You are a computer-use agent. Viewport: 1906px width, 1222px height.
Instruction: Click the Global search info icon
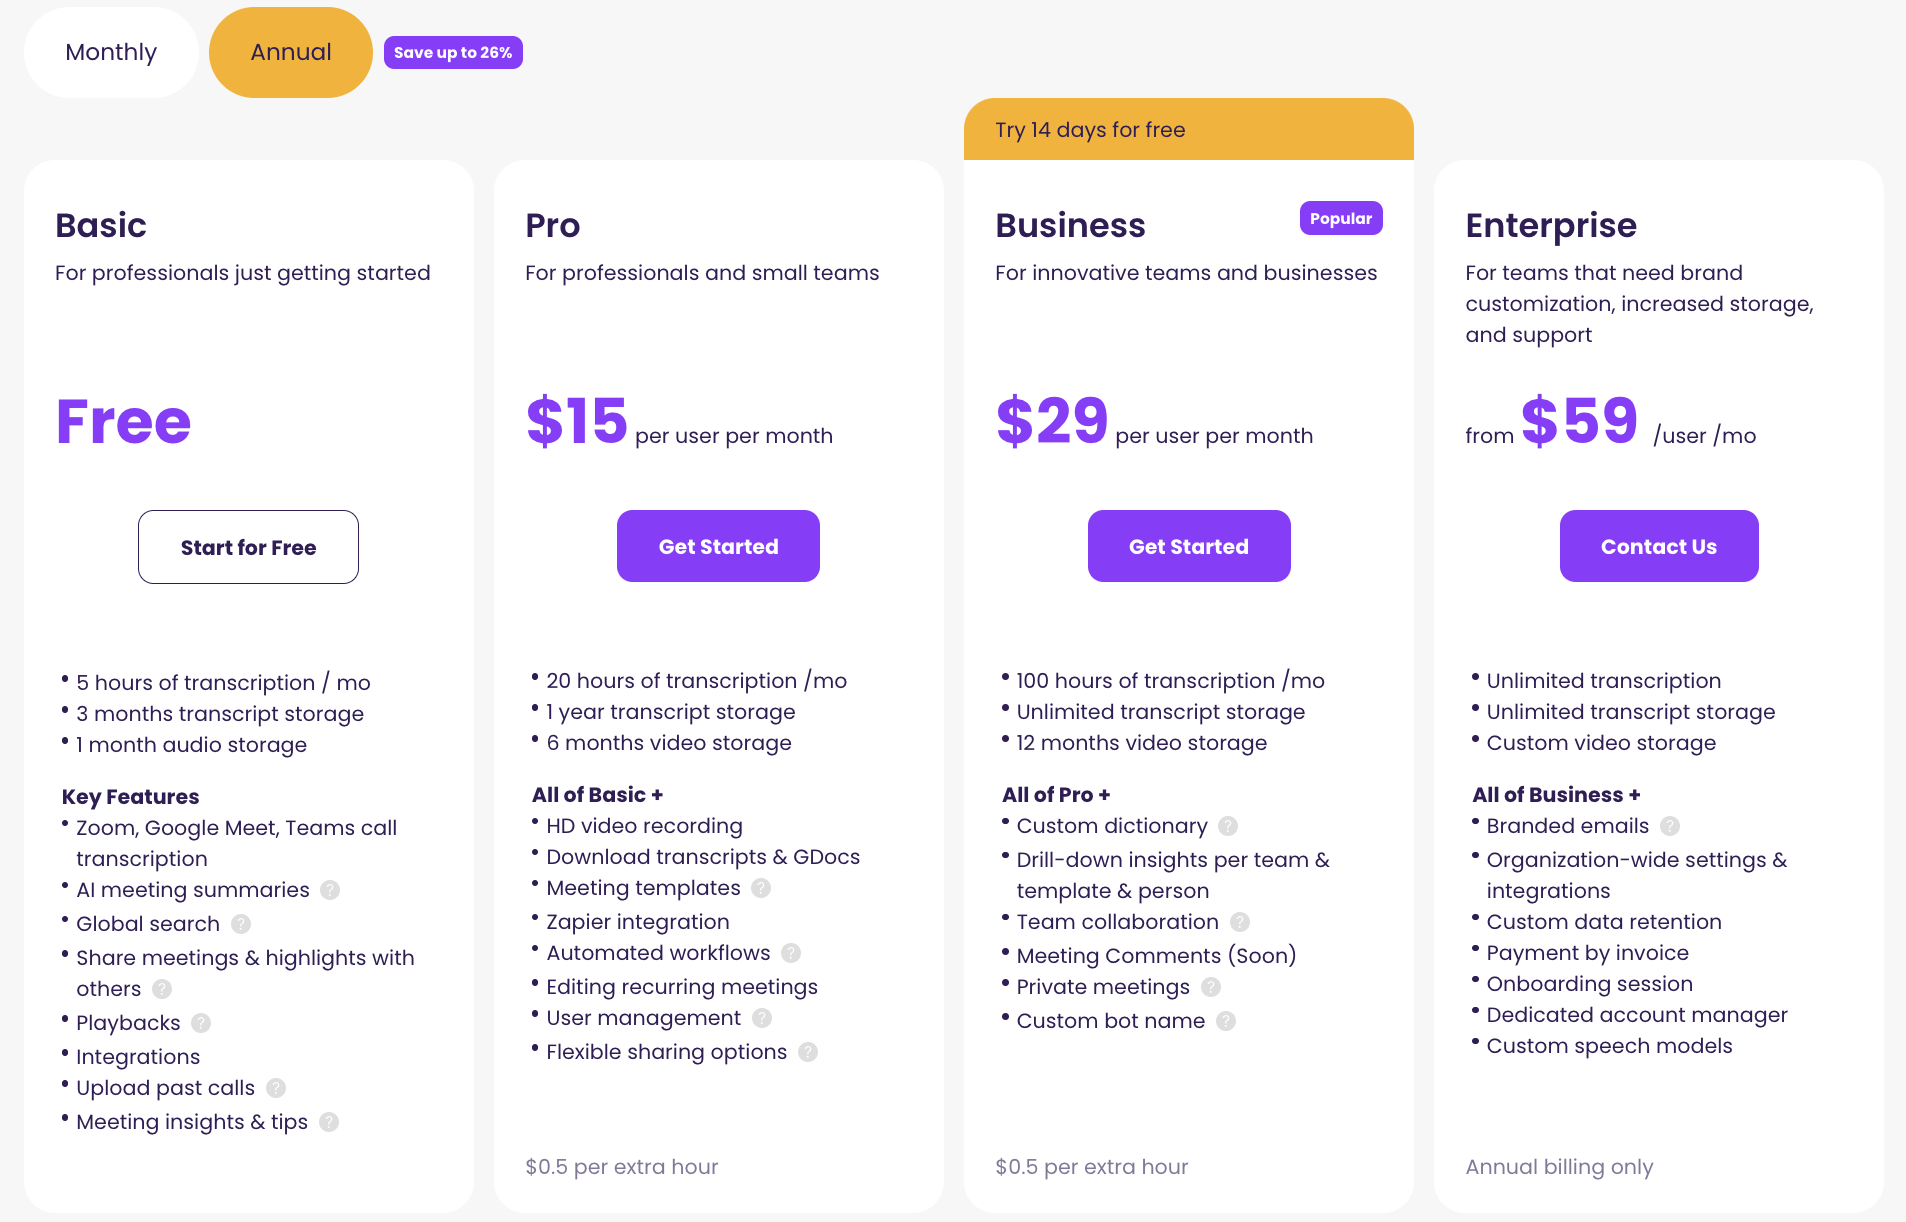pos(241,924)
